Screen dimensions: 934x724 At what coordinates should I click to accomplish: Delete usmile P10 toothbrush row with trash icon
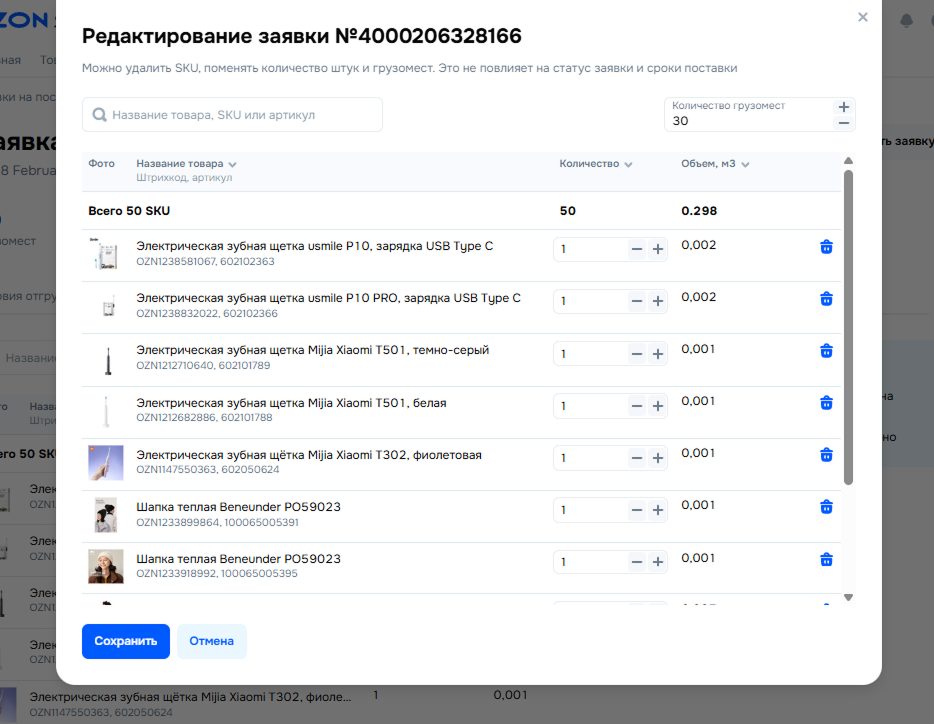tap(826, 246)
